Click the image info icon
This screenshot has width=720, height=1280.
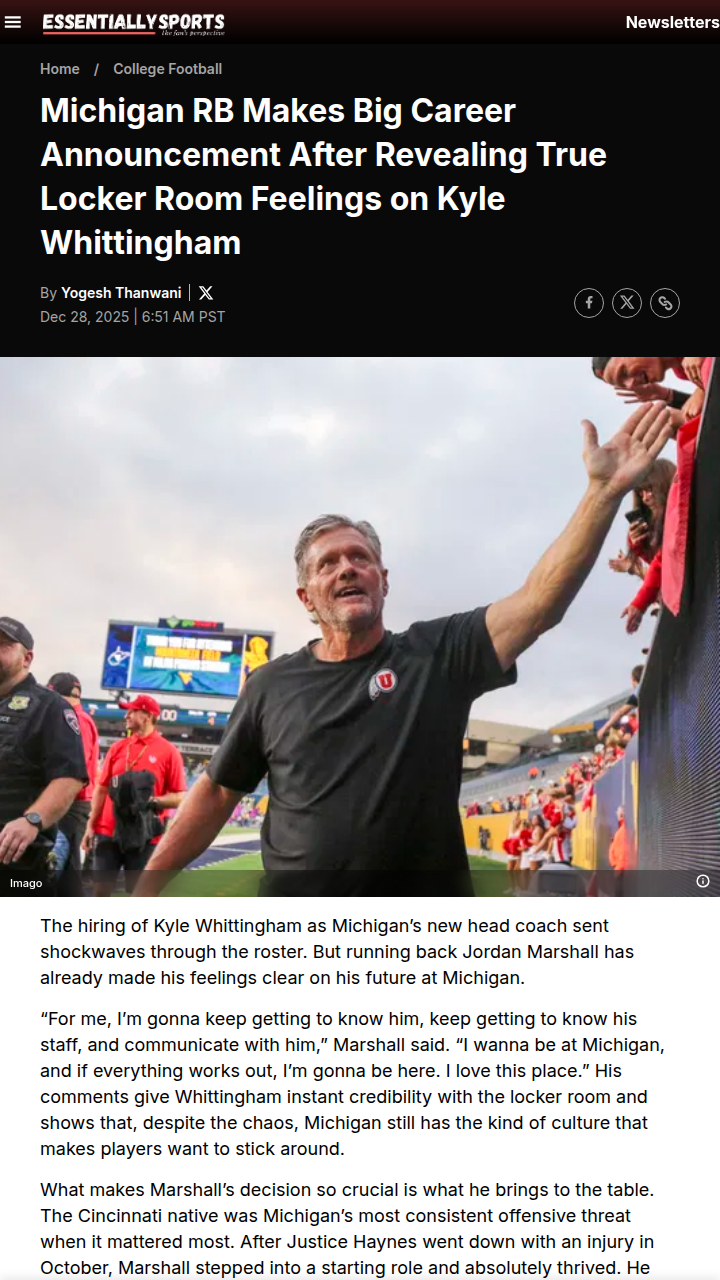tap(703, 881)
